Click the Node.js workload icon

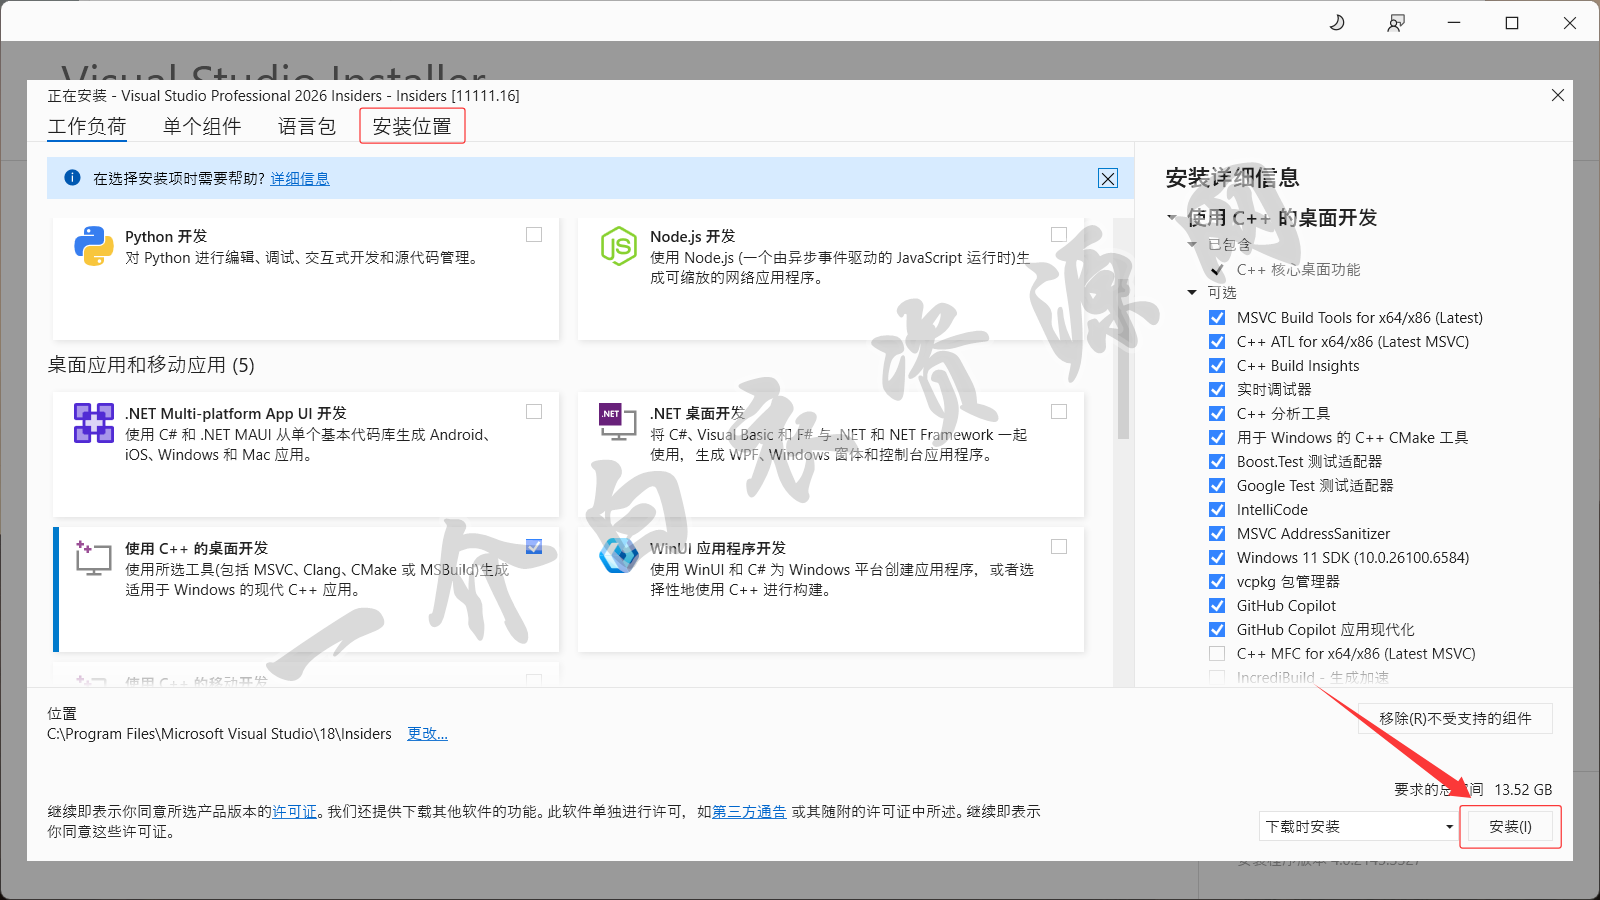pos(618,246)
